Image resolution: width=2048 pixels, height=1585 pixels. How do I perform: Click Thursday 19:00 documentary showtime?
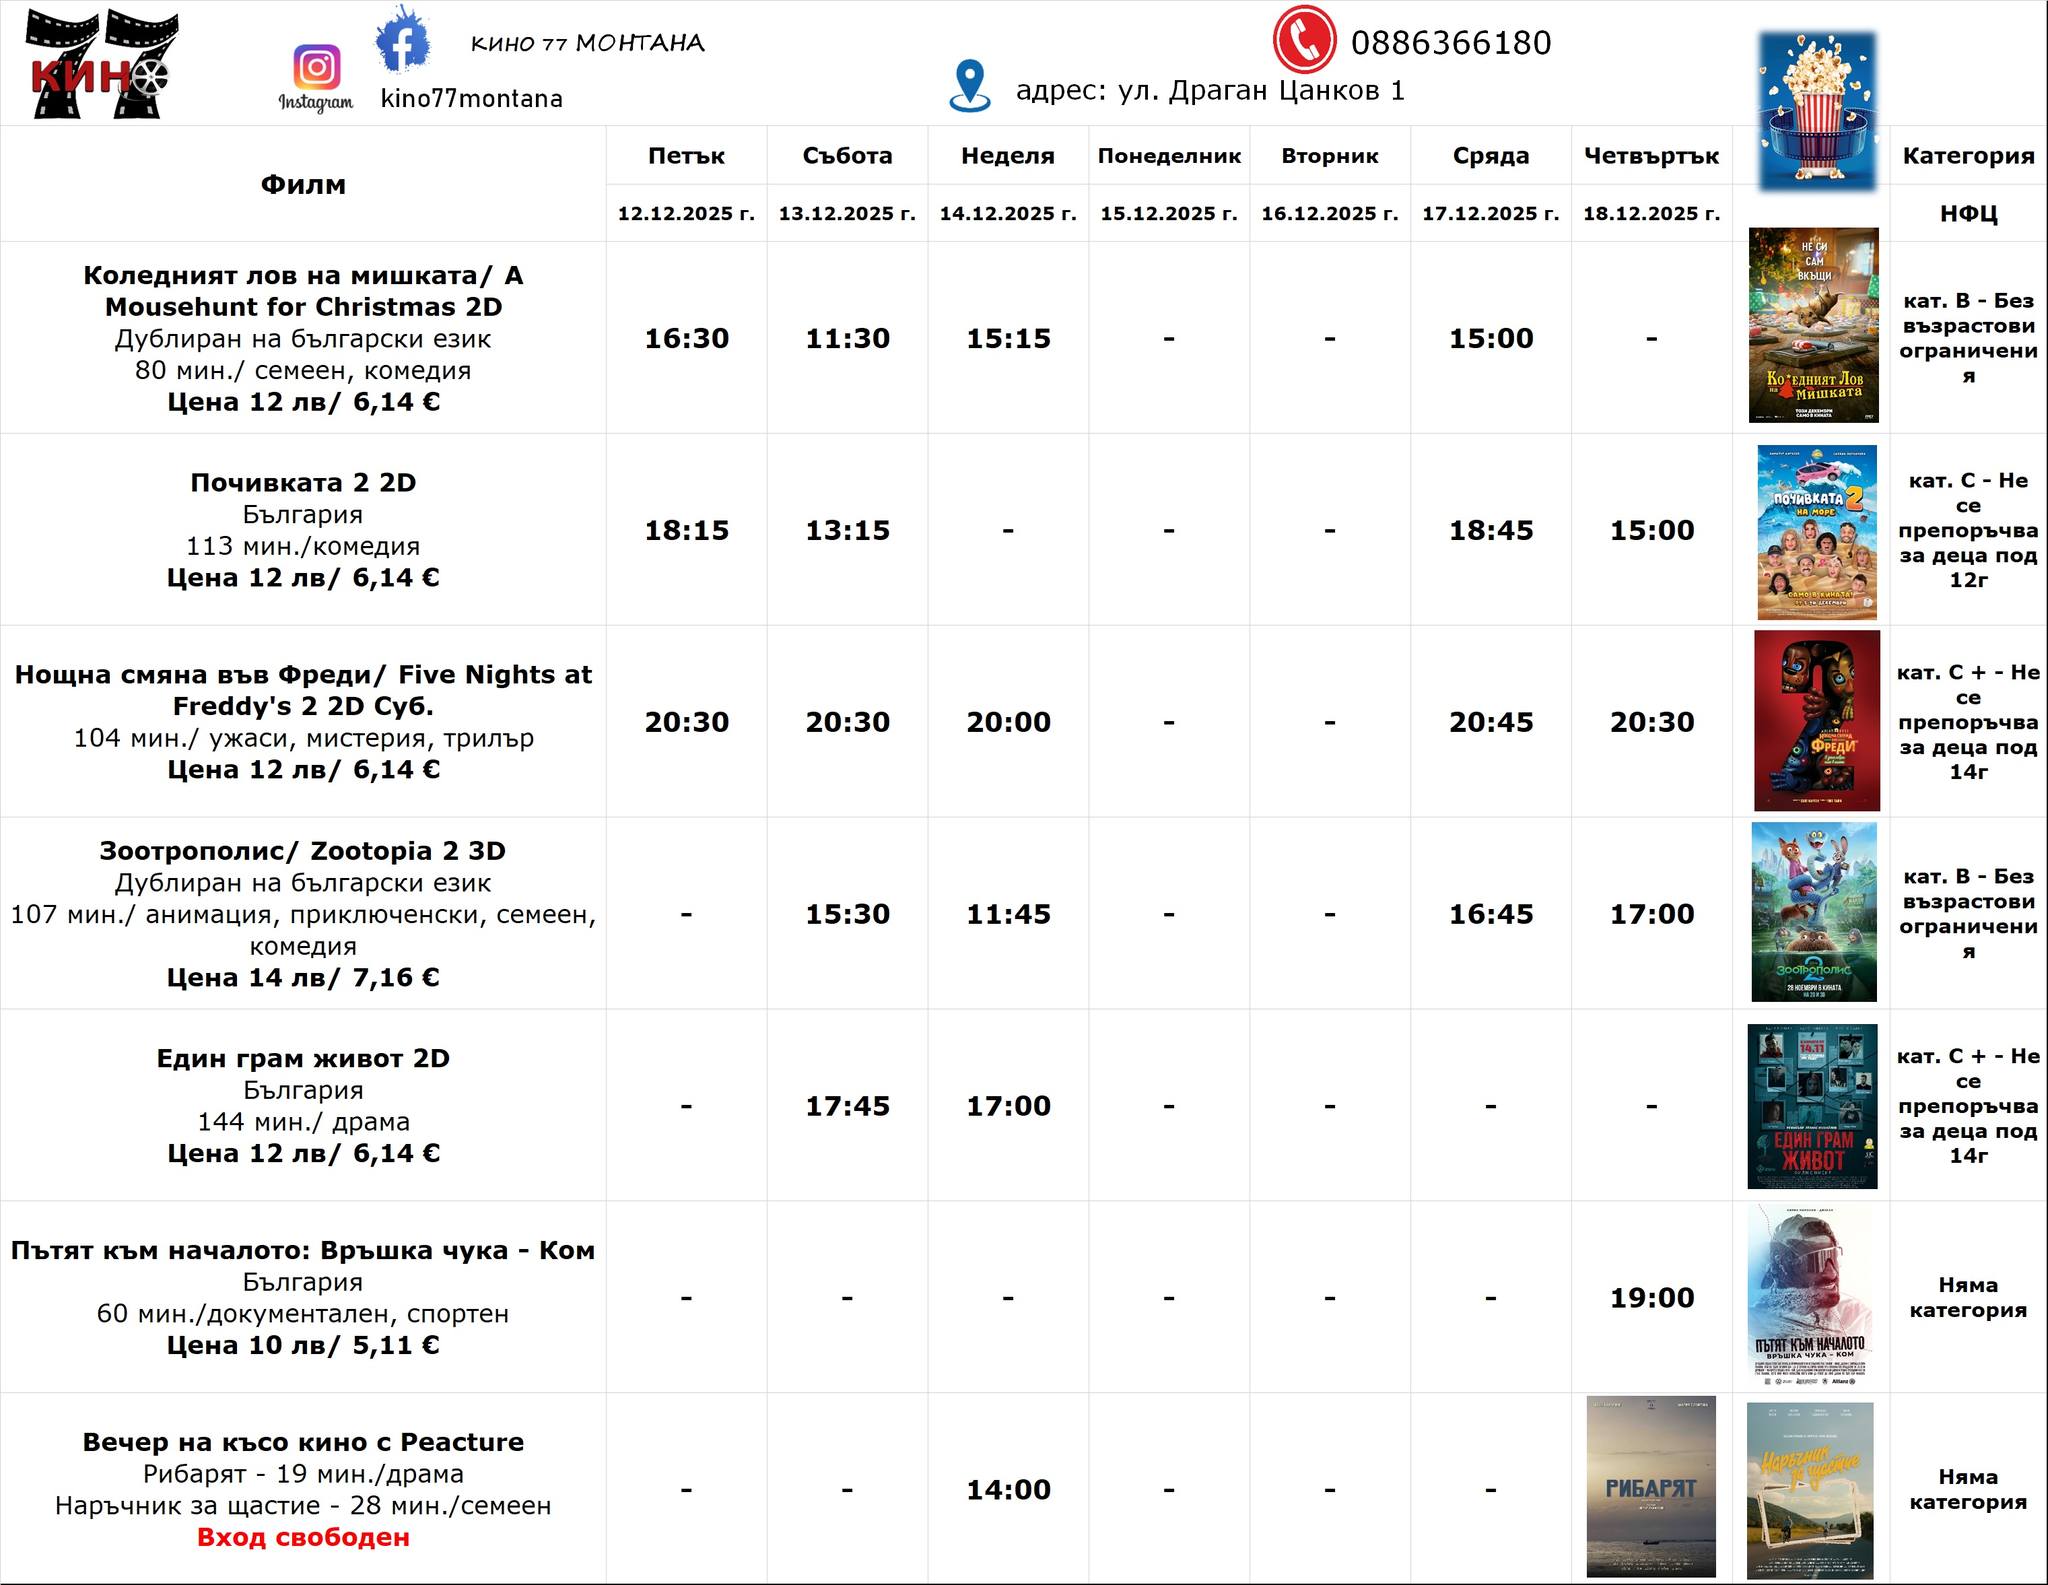click(x=1651, y=1298)
